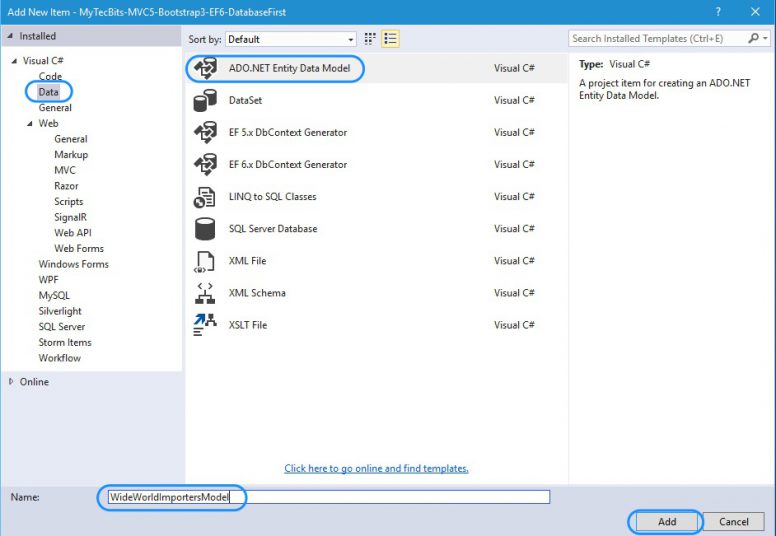This screenshot has width=776, height=536.
Task: Select the Silverlight category
Action: pos(60,311)
